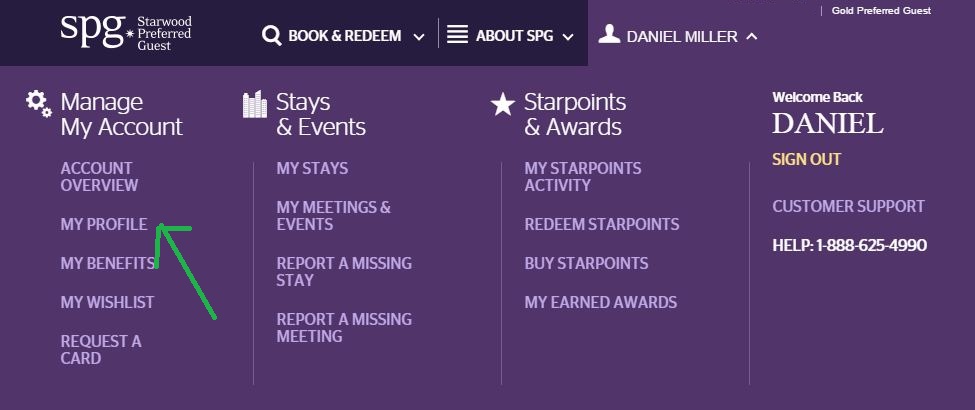975x410 pixels.
Task: Click the Manage My Account gears icon
Action: point(39,103)
